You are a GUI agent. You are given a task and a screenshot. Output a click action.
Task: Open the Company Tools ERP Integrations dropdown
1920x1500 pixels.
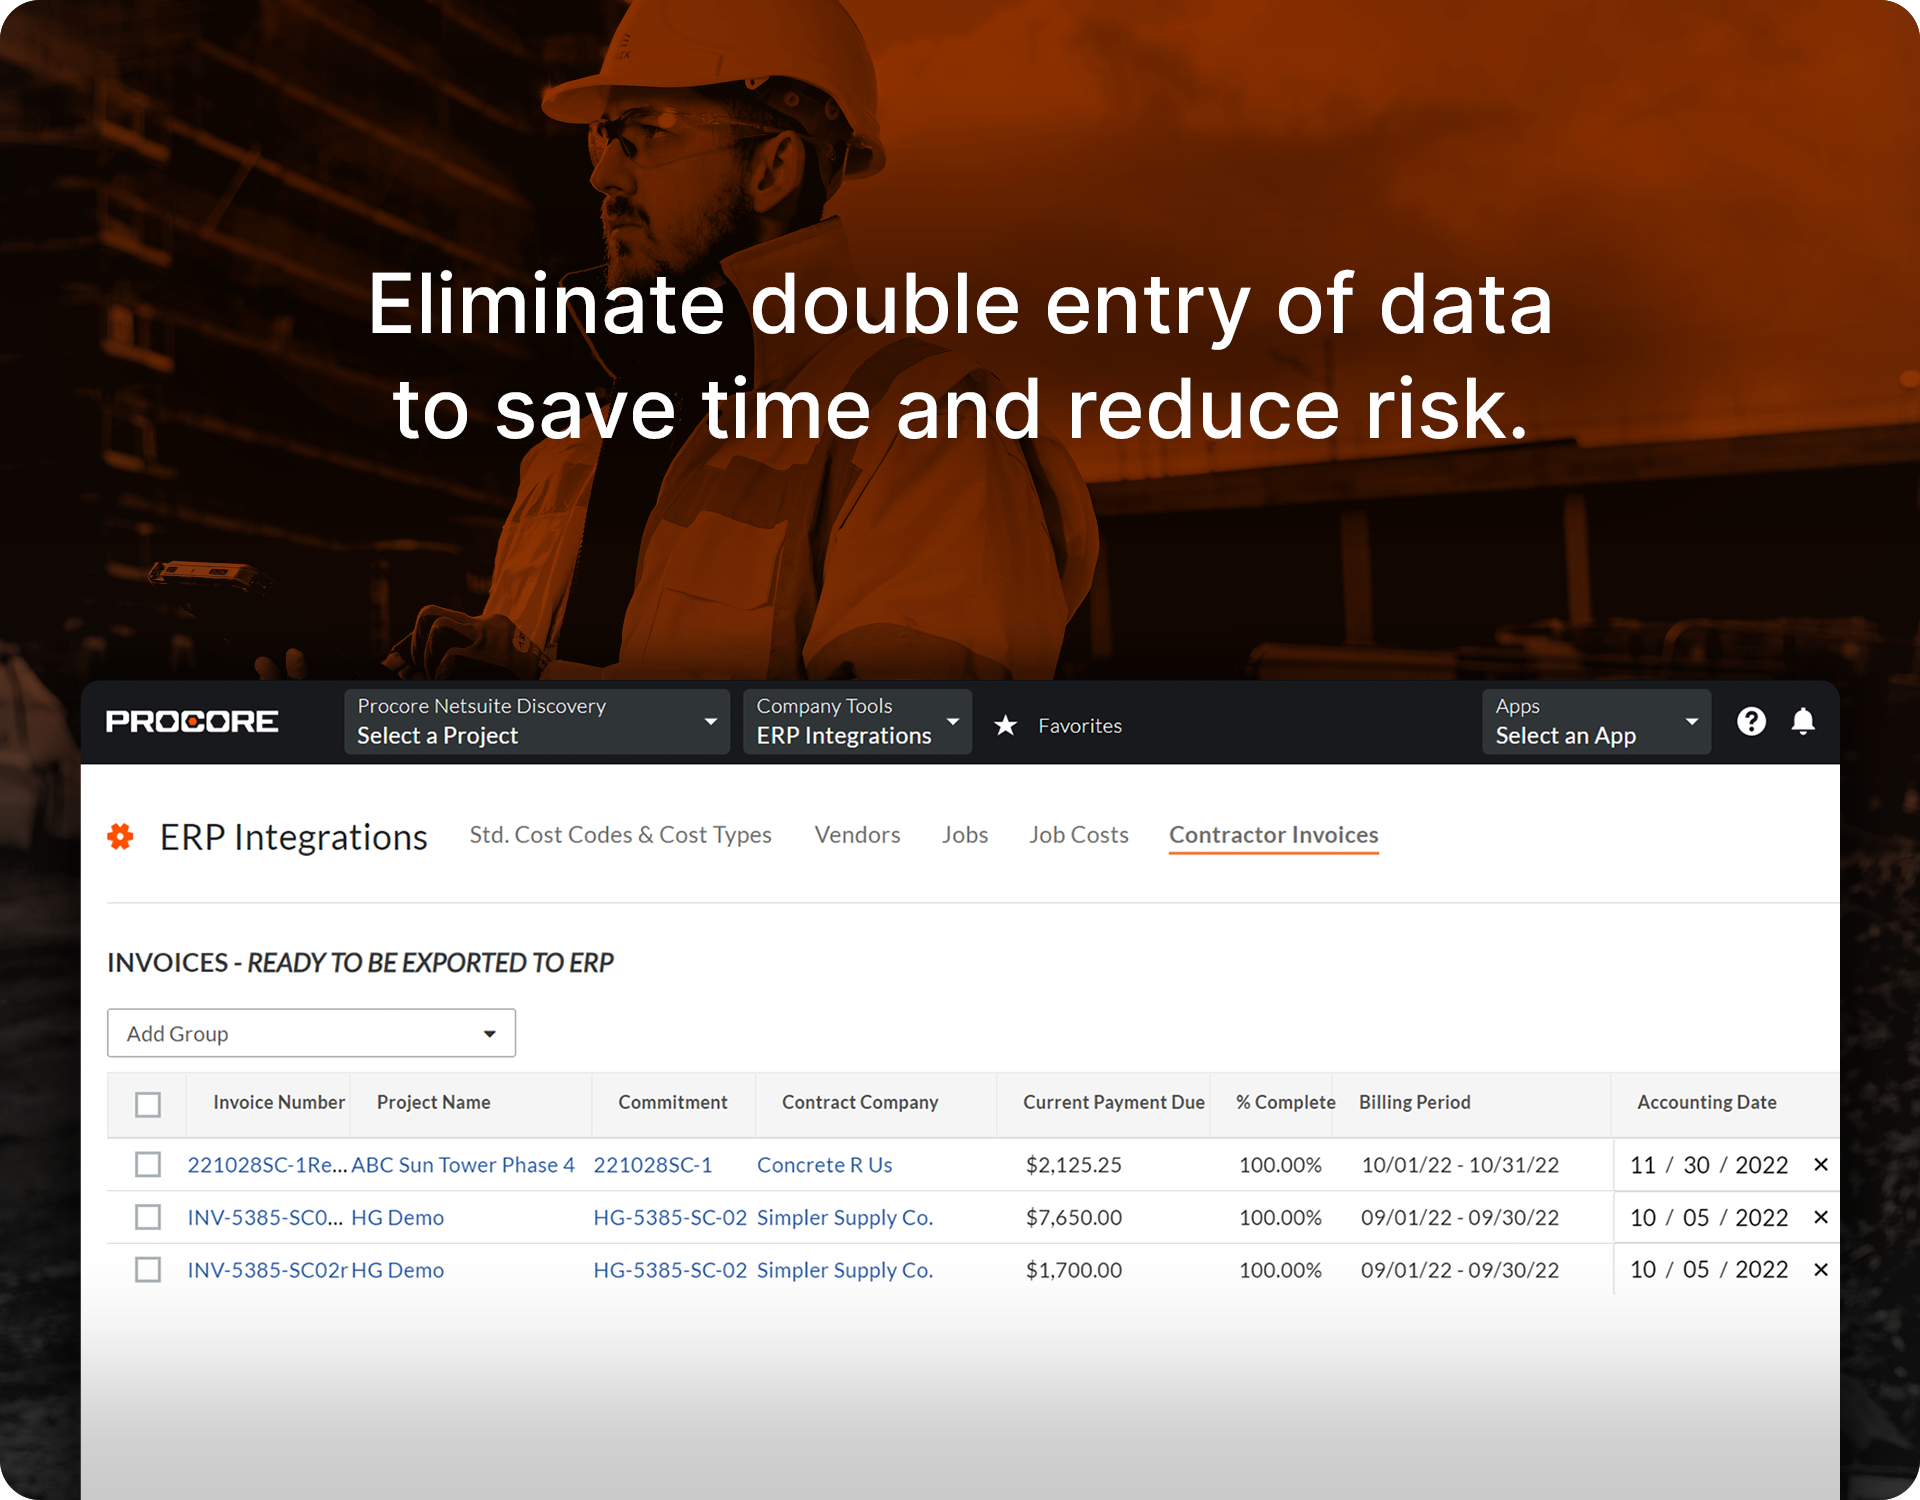[857, 722]
